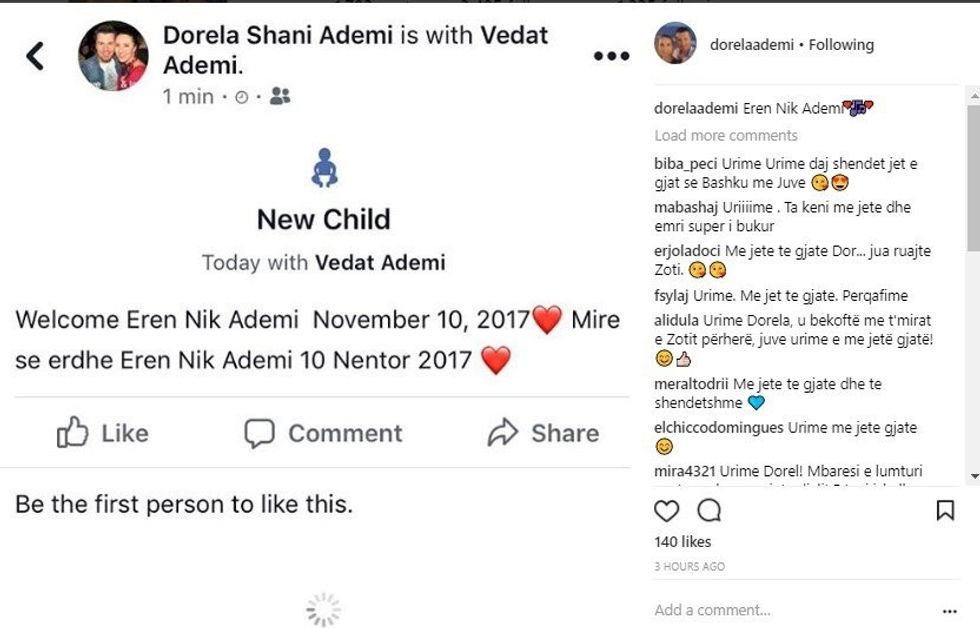Open the dorelaademi Instagram avatar
Viewport: 980px width, 628px height.
tap(675, 43)
